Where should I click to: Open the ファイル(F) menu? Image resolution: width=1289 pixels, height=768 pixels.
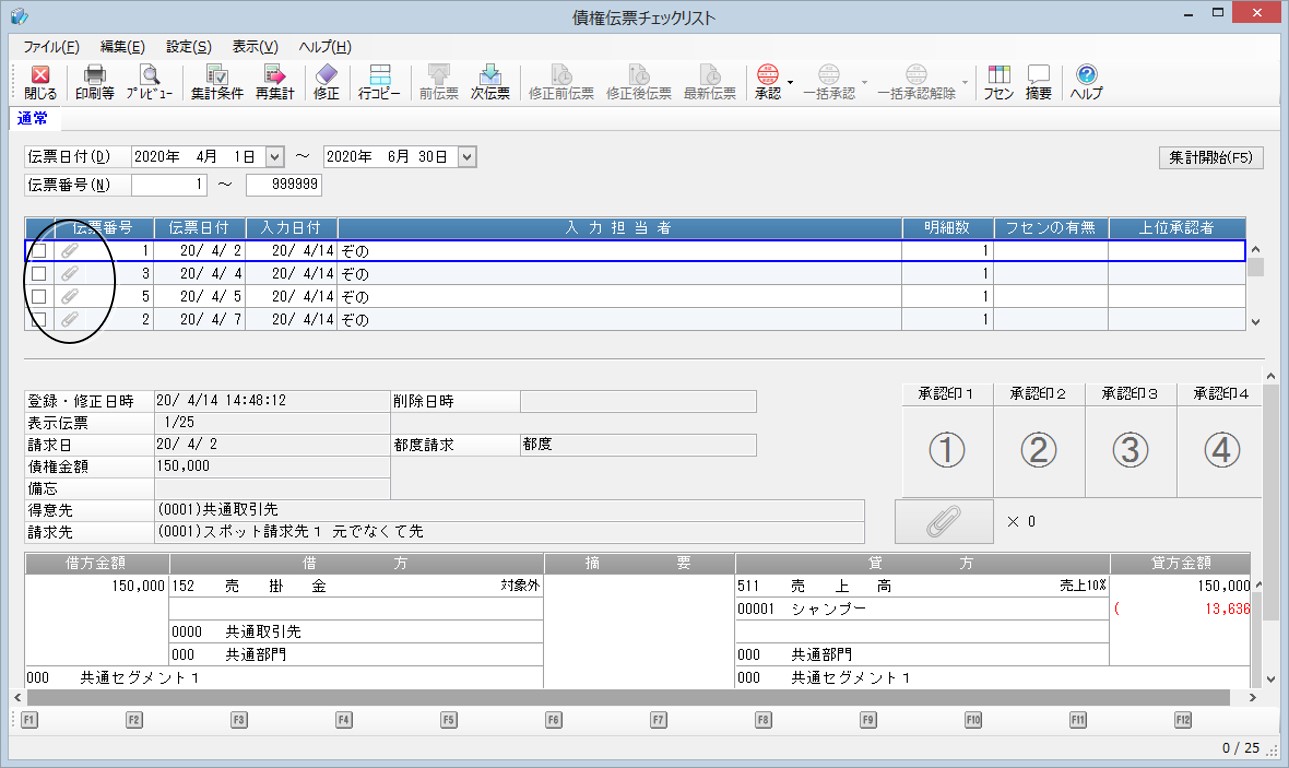52,47
